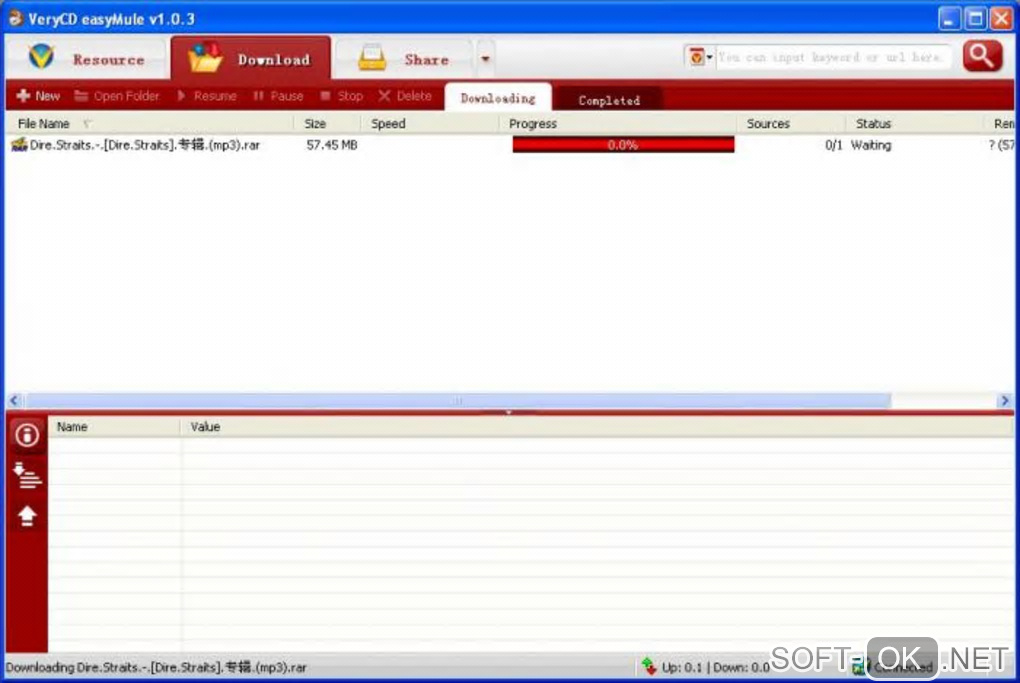Collapse the details pane splitter arrow
The width and height of the screenshot is (1020, 683).
(x=509, y=412)
